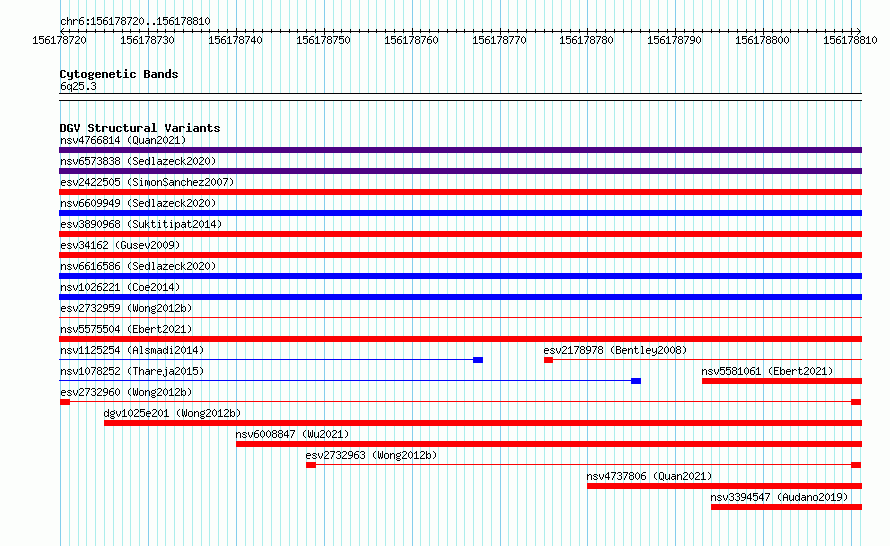Viewport: 890px width, 546px height.
Task: Select label nsv1078252 (Thareja2015)
Action: (x=132, y=371)
